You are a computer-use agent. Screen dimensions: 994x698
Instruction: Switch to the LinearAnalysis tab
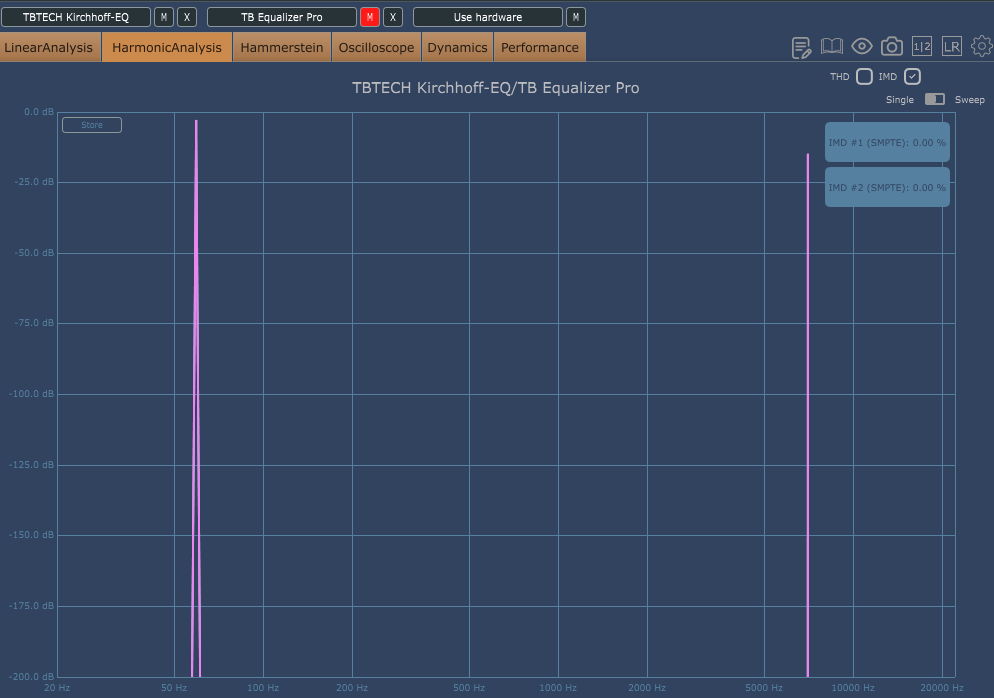[49, 47]
